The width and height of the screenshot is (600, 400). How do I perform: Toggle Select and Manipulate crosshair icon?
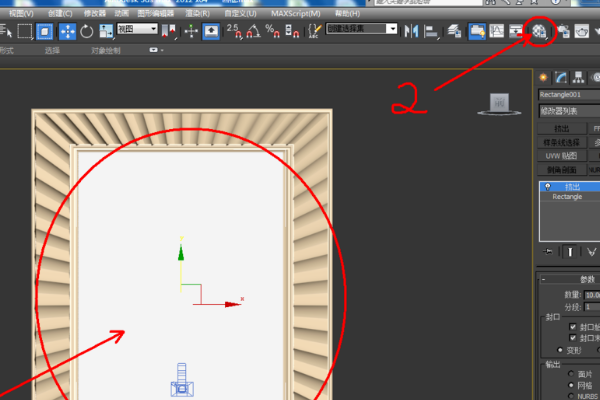pos(191,31)
